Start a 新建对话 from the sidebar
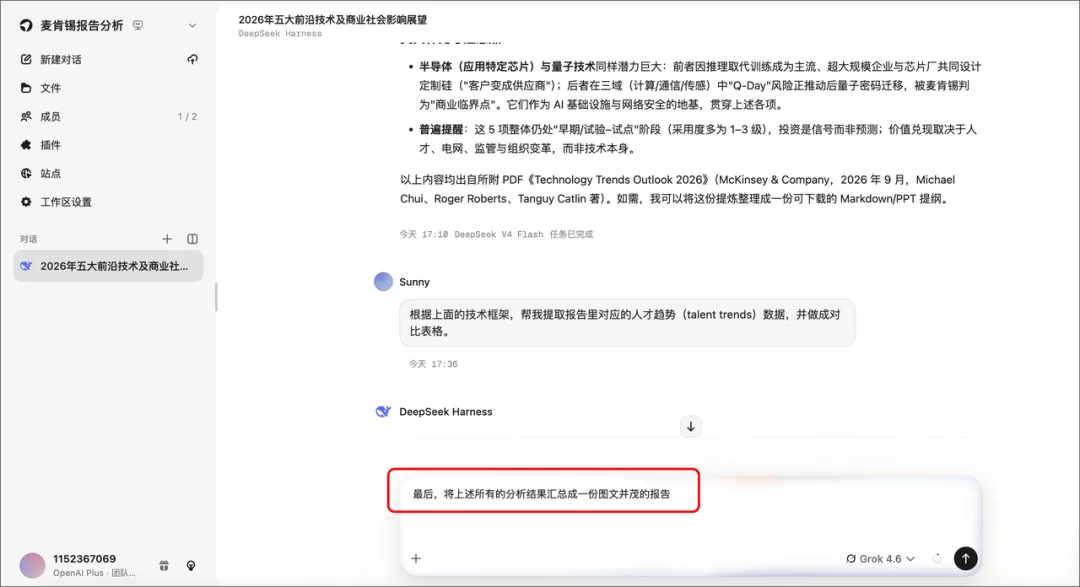Screen dimensions: 1080x587 [61, 59]
